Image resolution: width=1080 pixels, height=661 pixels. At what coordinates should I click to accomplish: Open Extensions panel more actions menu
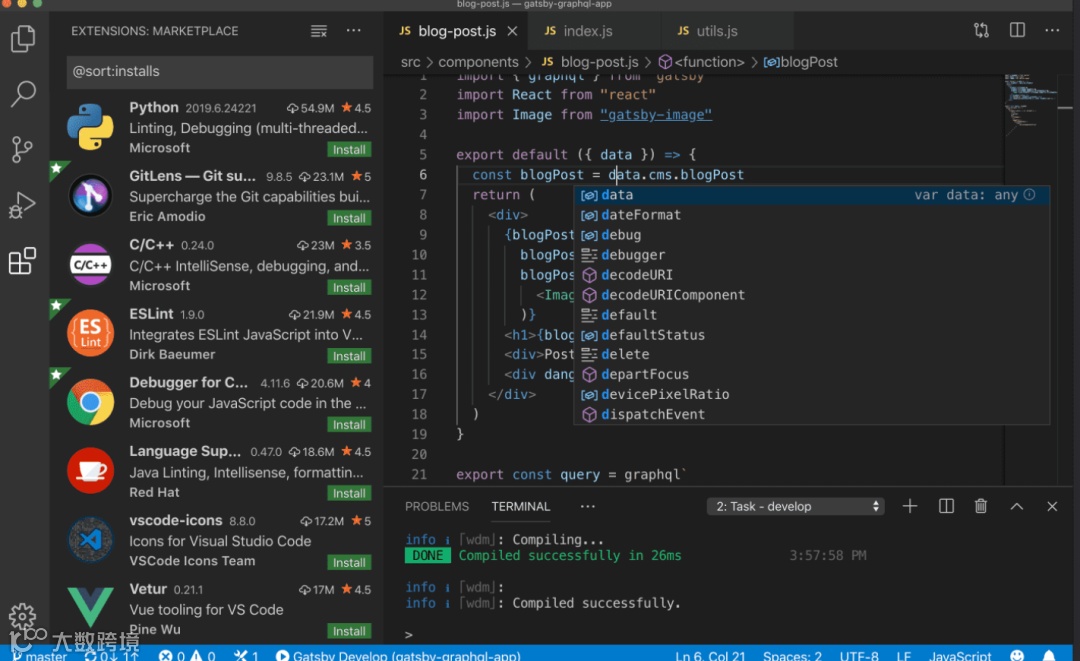(x=353, y=31)
